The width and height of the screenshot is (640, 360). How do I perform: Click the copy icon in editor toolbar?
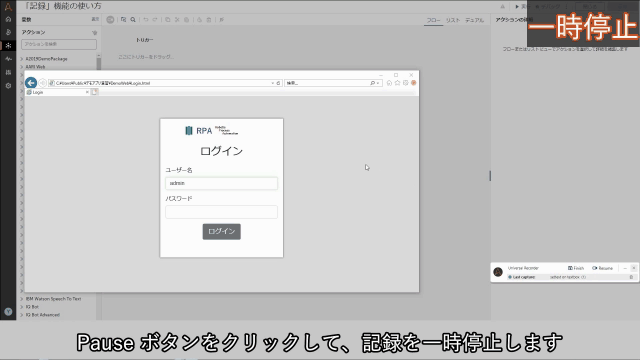pyautogui.click(x=168, y=20)
